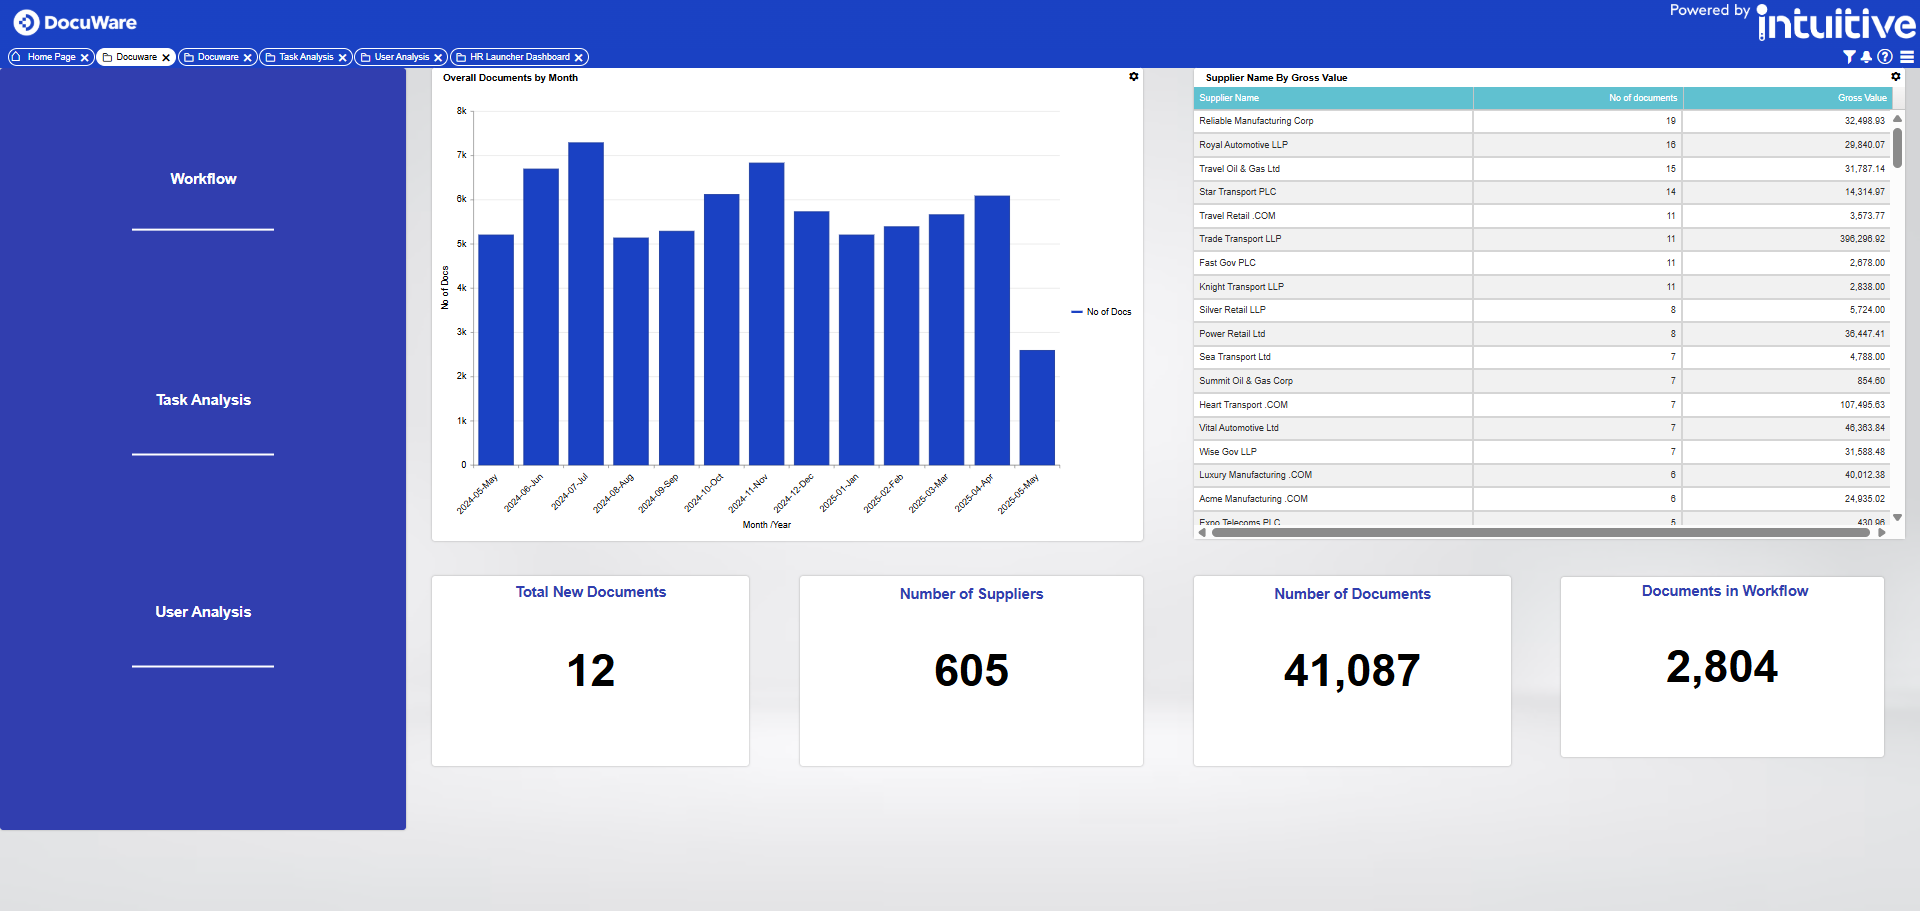Sort table by Supplier Name column header
Screen dimensions: 1920x911
(1333, 98)
